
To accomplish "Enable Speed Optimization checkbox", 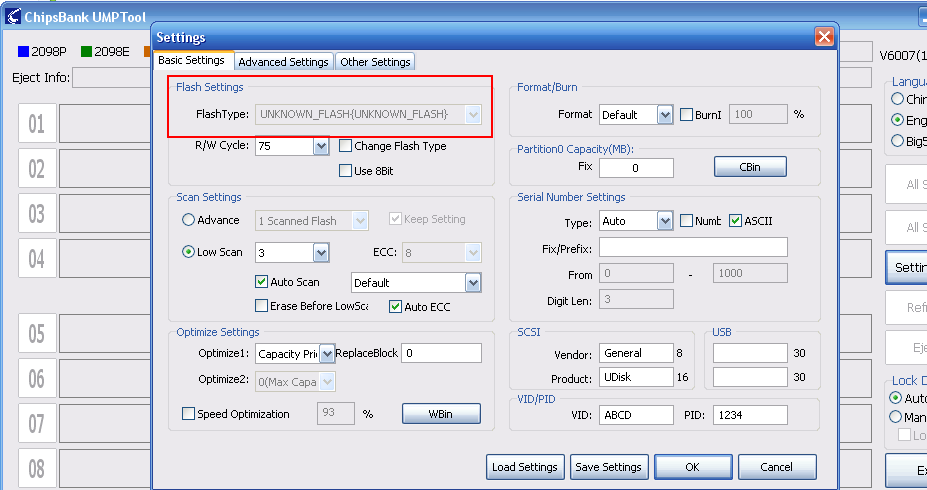I will [x=188, y=414].
